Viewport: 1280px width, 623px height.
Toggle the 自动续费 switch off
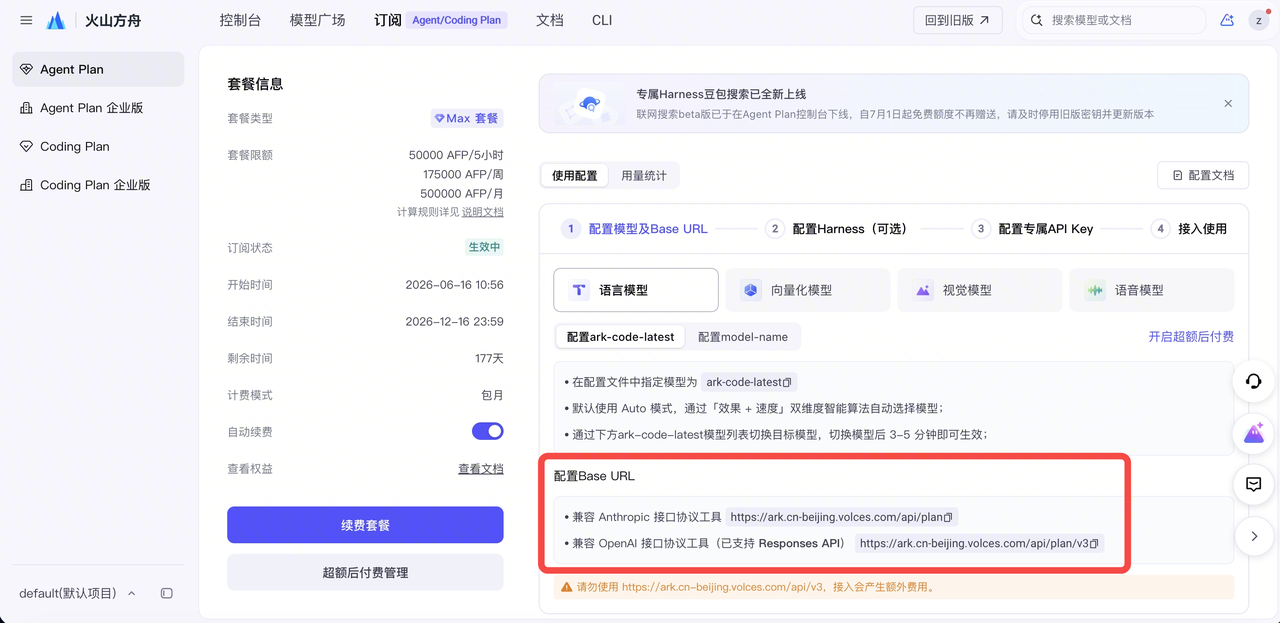click(488, 431)
